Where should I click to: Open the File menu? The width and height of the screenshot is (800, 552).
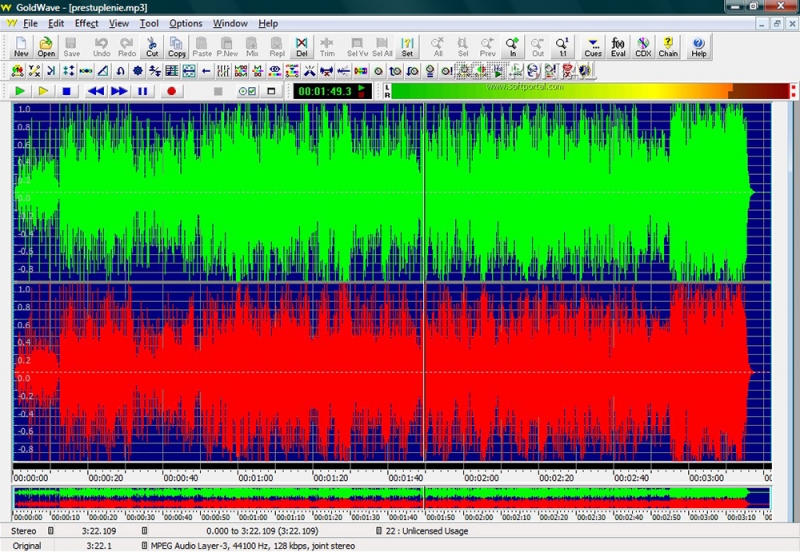click(x=30, y=23)
